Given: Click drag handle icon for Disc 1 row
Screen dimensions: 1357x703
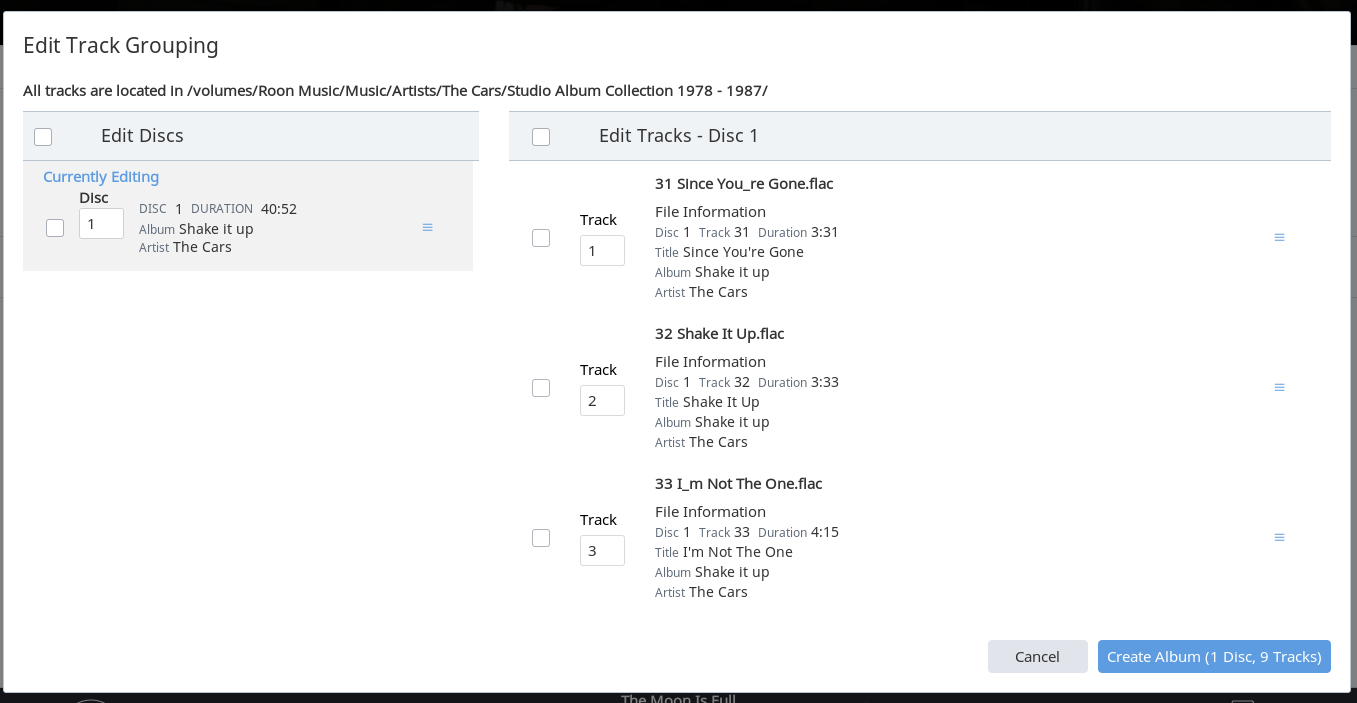Looking at the screenshot, I should (427, 228).
